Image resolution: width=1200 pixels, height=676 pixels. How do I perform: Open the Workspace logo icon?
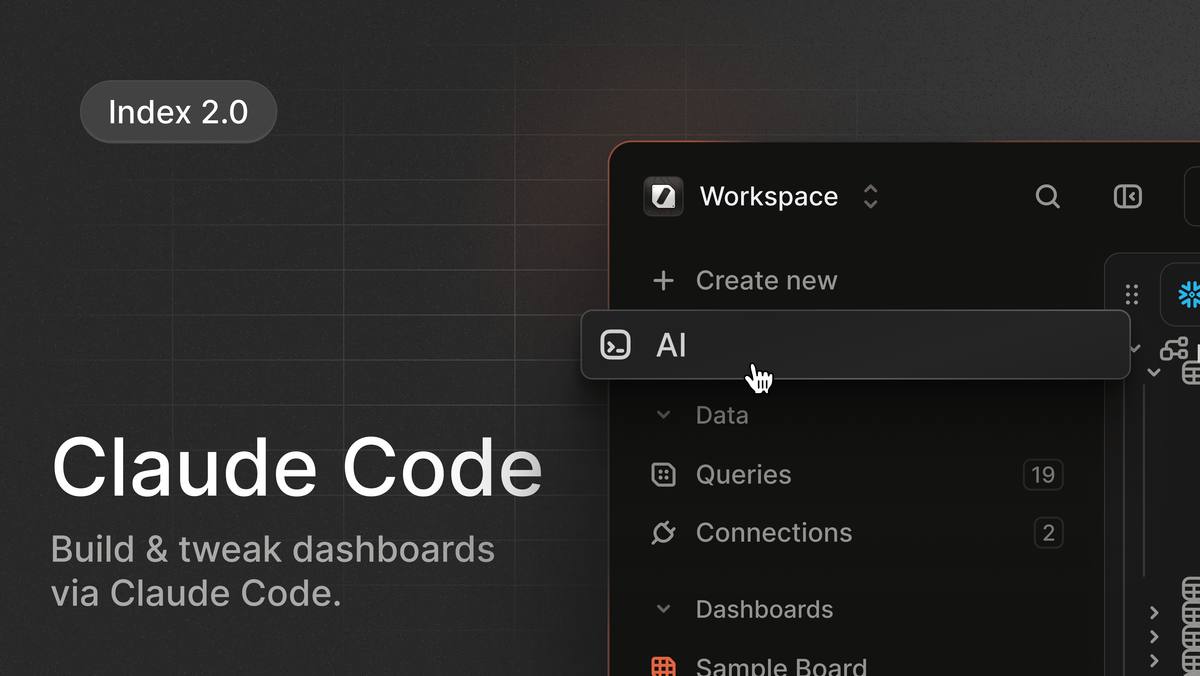(663, 196)
